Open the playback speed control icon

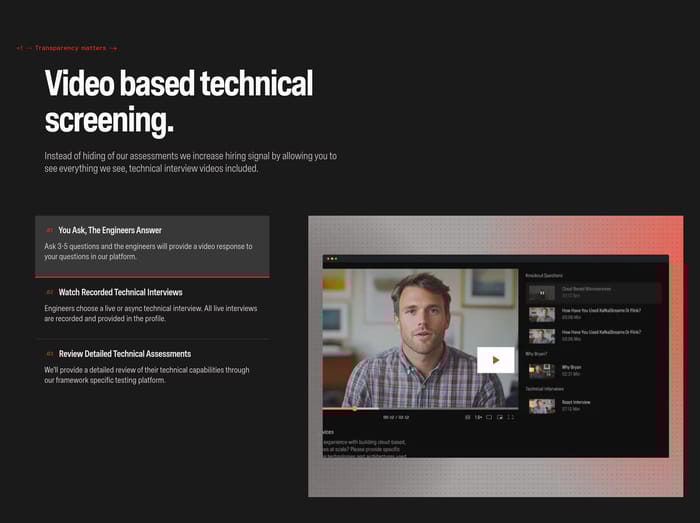[x=478, y=417]
